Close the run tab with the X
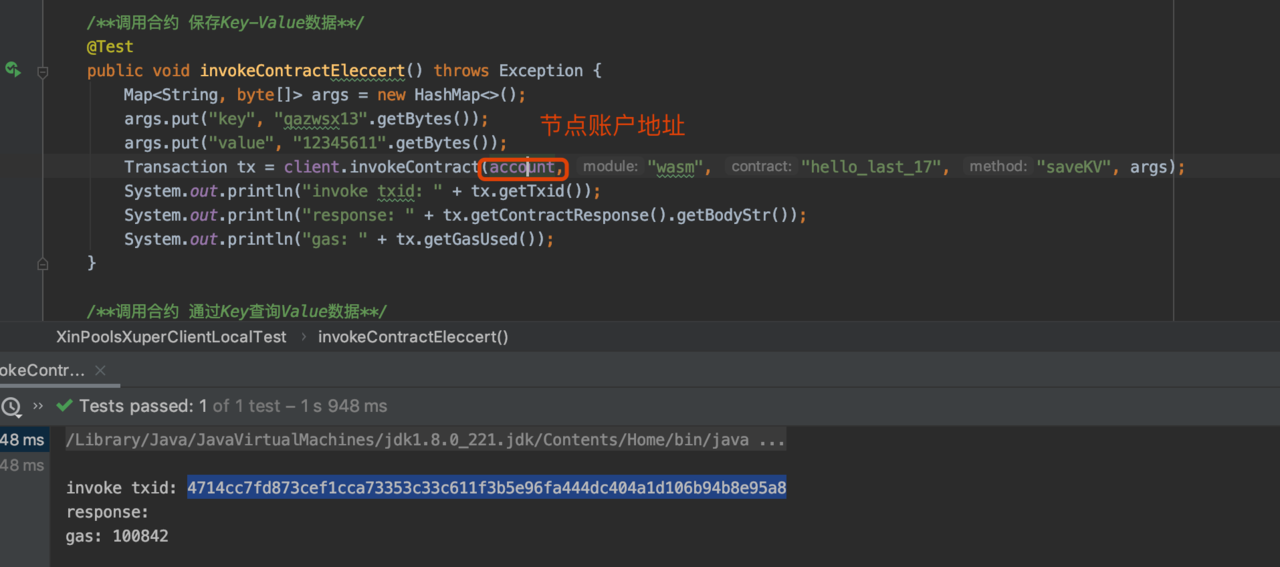Viewport: 1280px width, 567px height. click(x=100, y=370)
